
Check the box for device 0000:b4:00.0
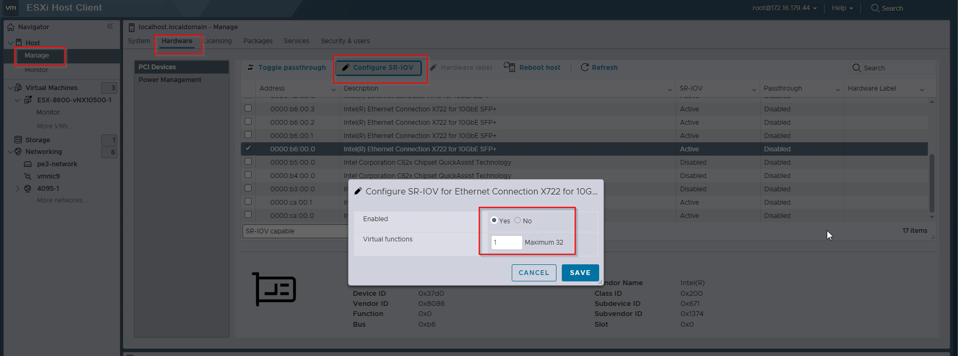point(248,175)
